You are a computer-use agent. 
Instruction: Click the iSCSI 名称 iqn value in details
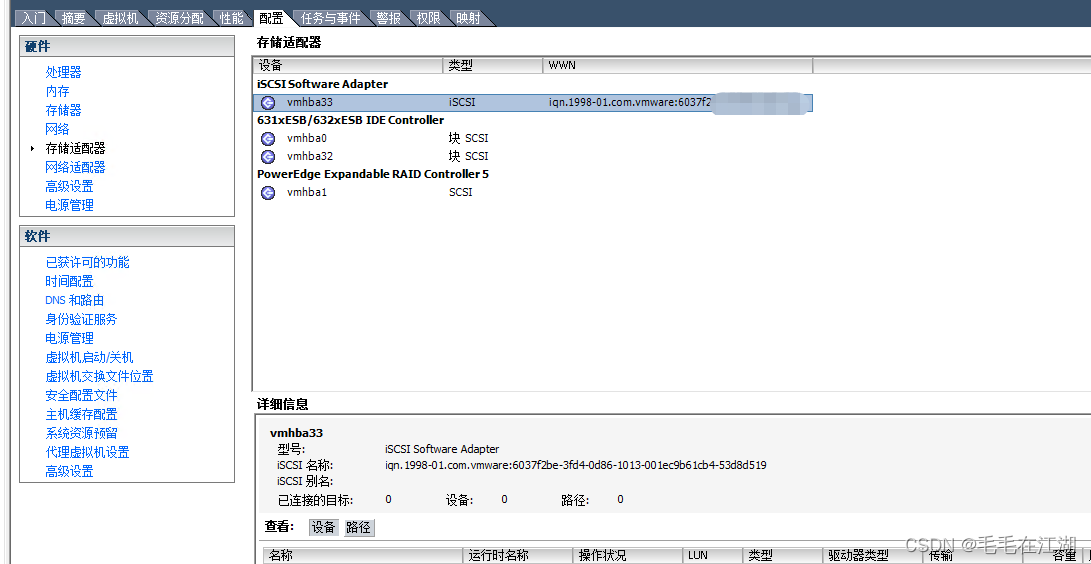(575, 465)
